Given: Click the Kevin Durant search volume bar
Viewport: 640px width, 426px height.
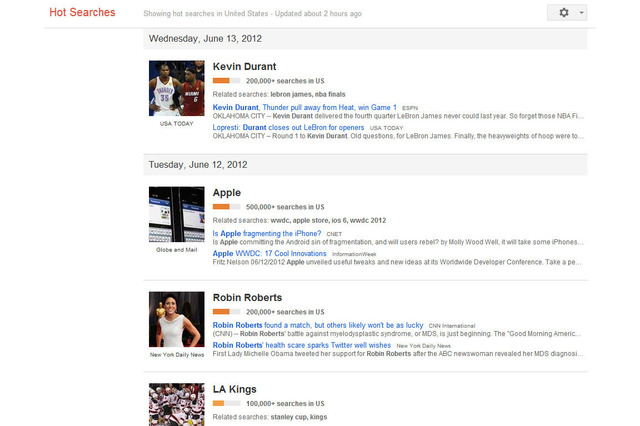Looking at the screenshot, I should coord(227,81).
